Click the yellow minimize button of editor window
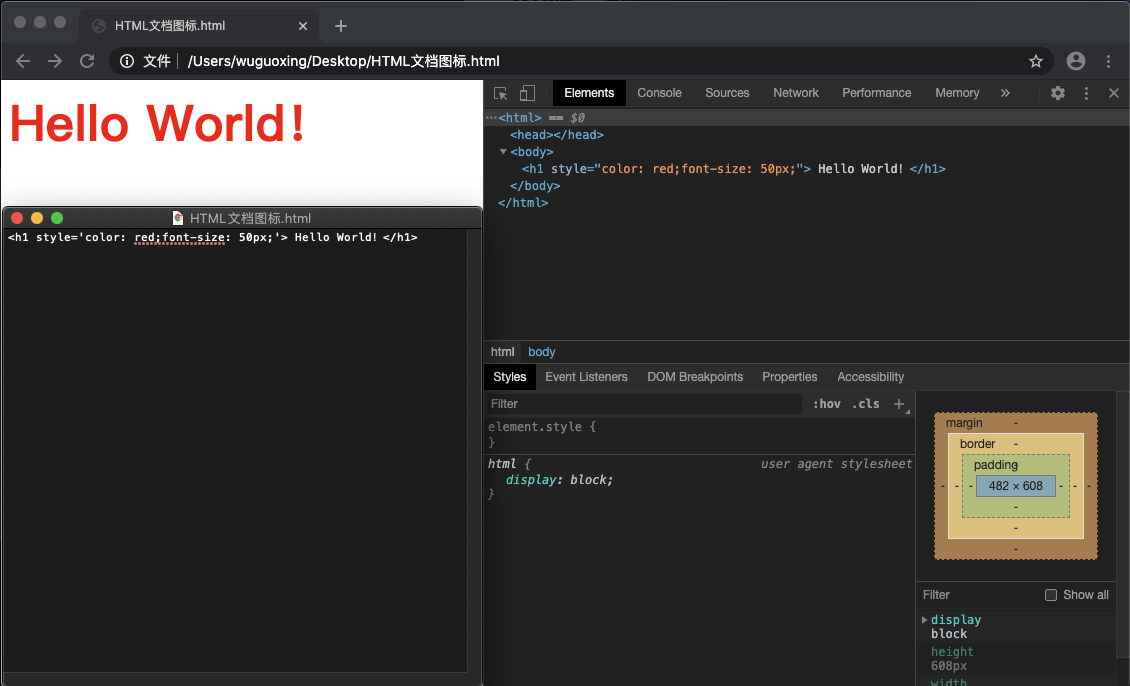 click(37, 218)
